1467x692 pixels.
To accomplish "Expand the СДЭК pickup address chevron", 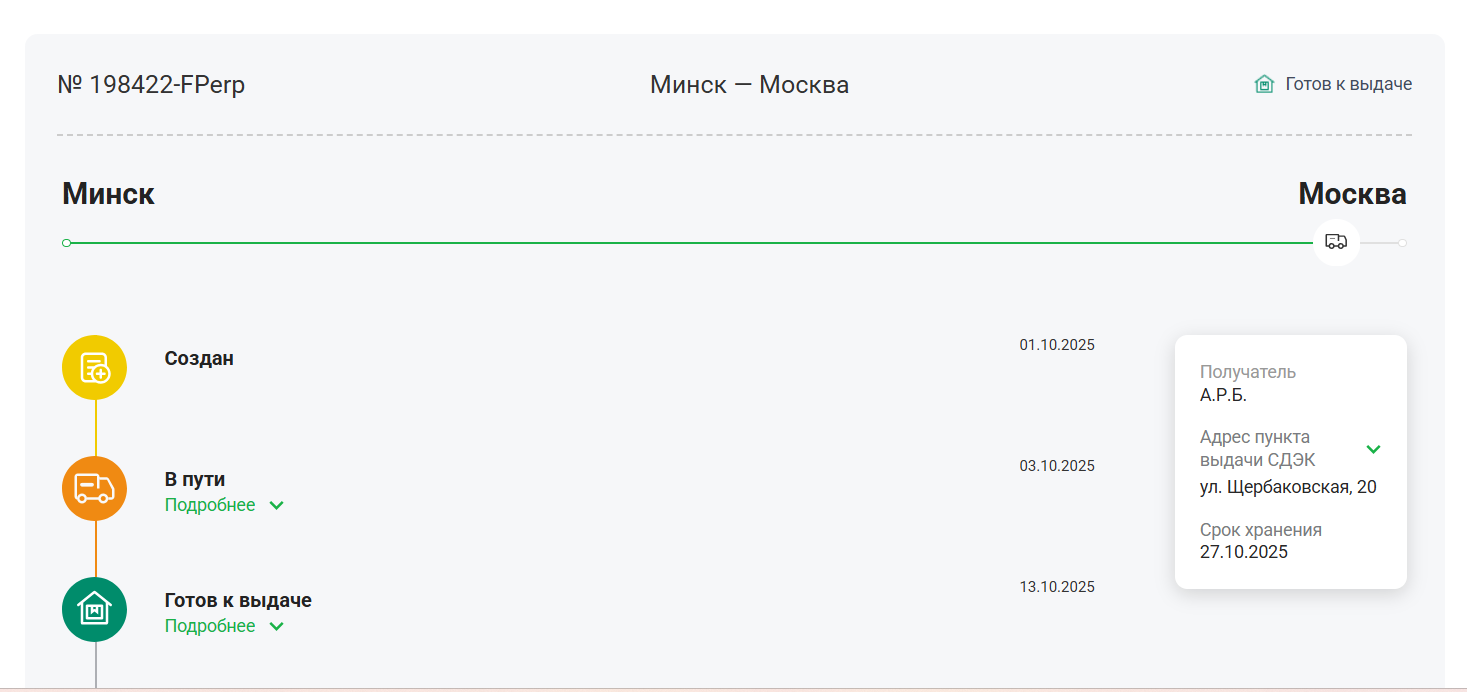I will point(1373,449).
